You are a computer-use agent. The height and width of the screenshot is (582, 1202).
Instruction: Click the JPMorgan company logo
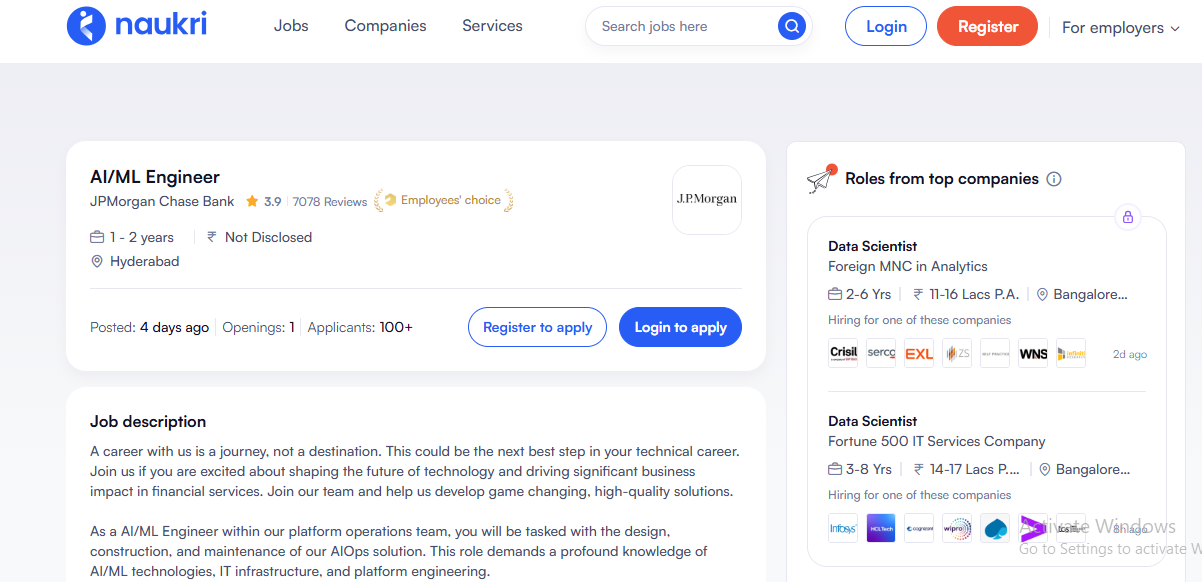(x=707, y=200)
